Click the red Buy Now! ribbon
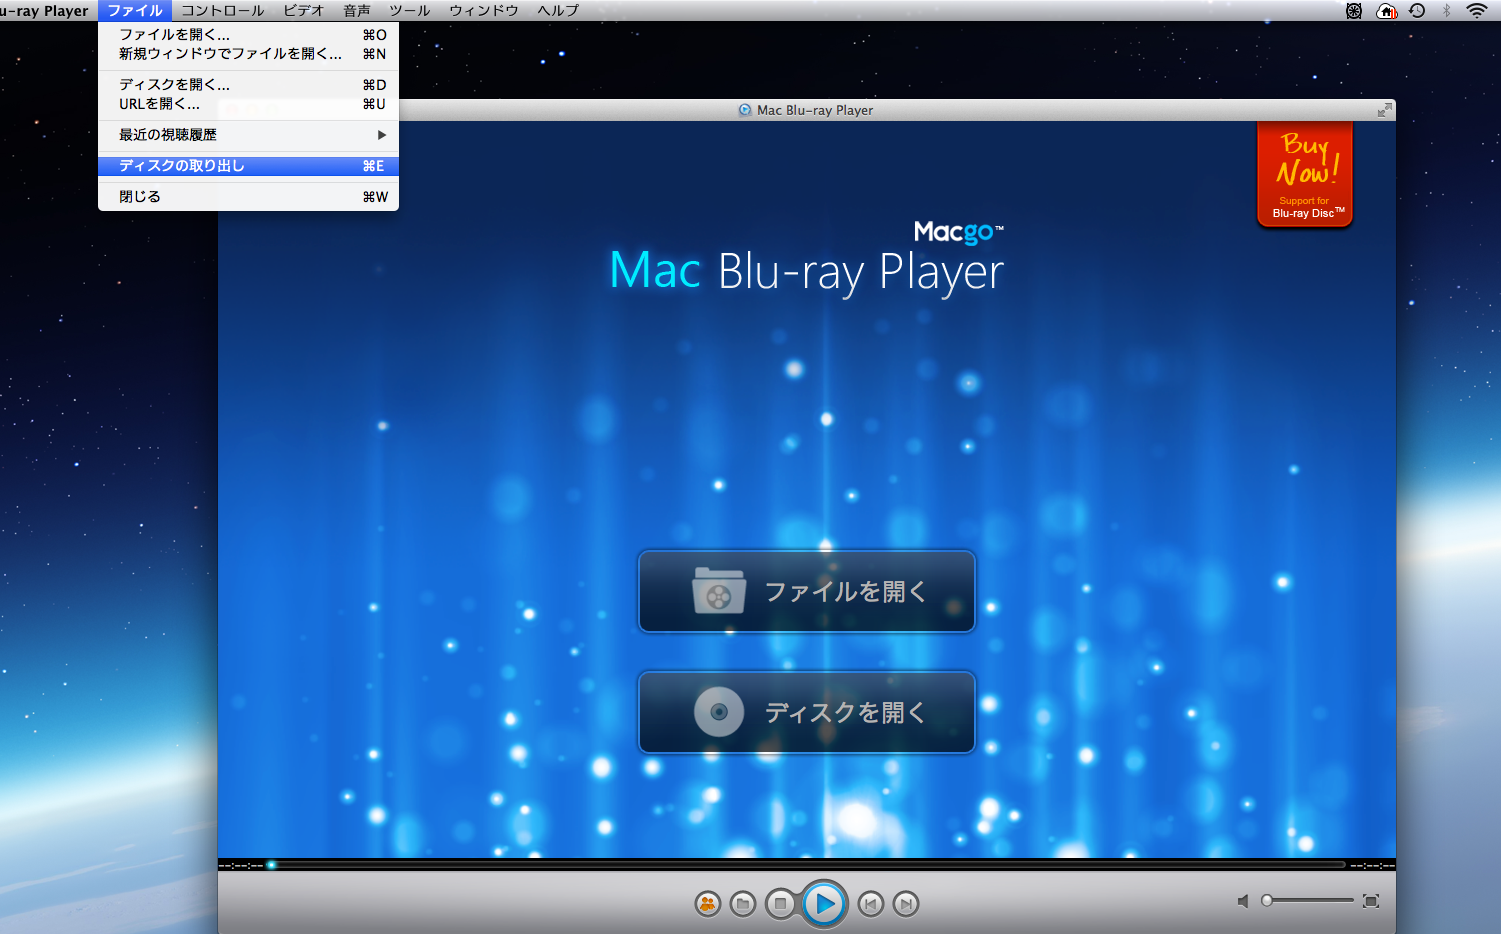The image size is (1501, 934). pyautogui.click(x=1305, y=174)
